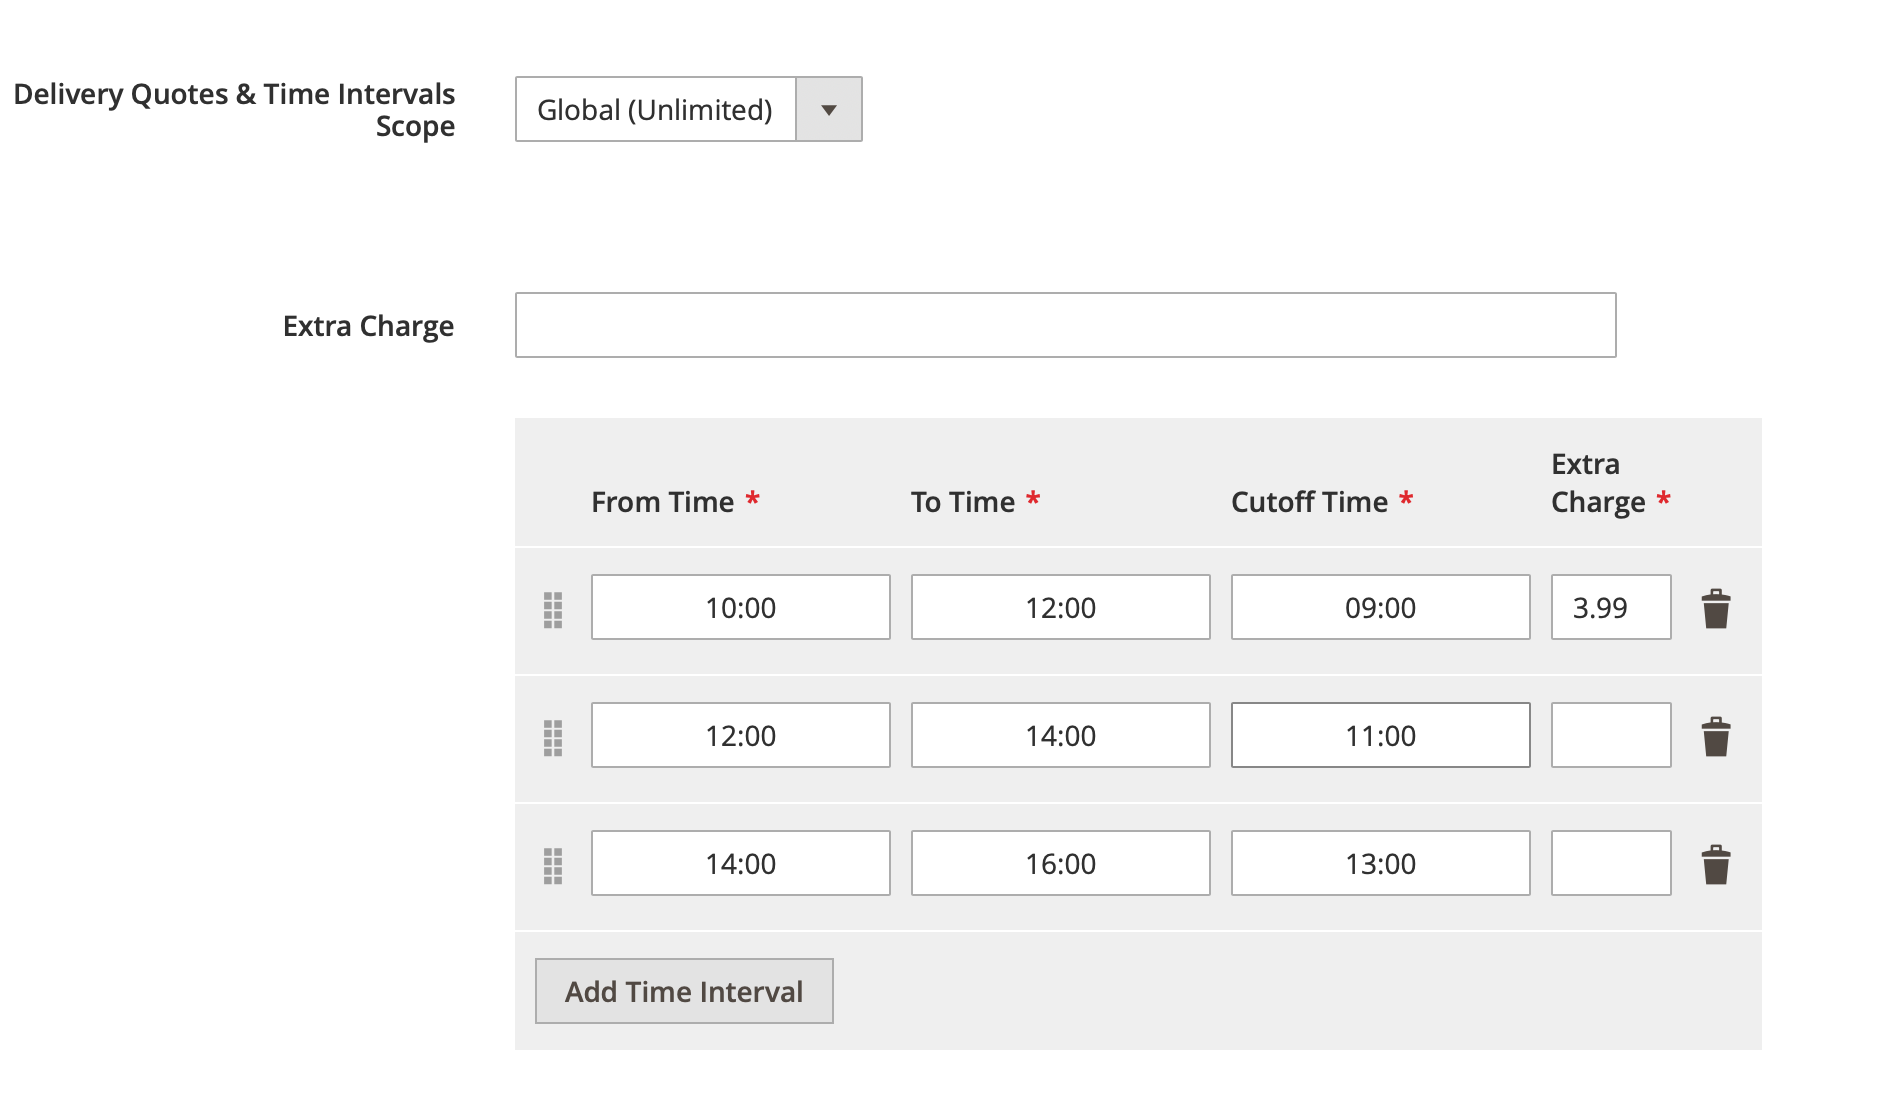Screen dimensions: 1878x1108
Task: Edit From Time field showing 10:00
Action: tap(741, 607)
